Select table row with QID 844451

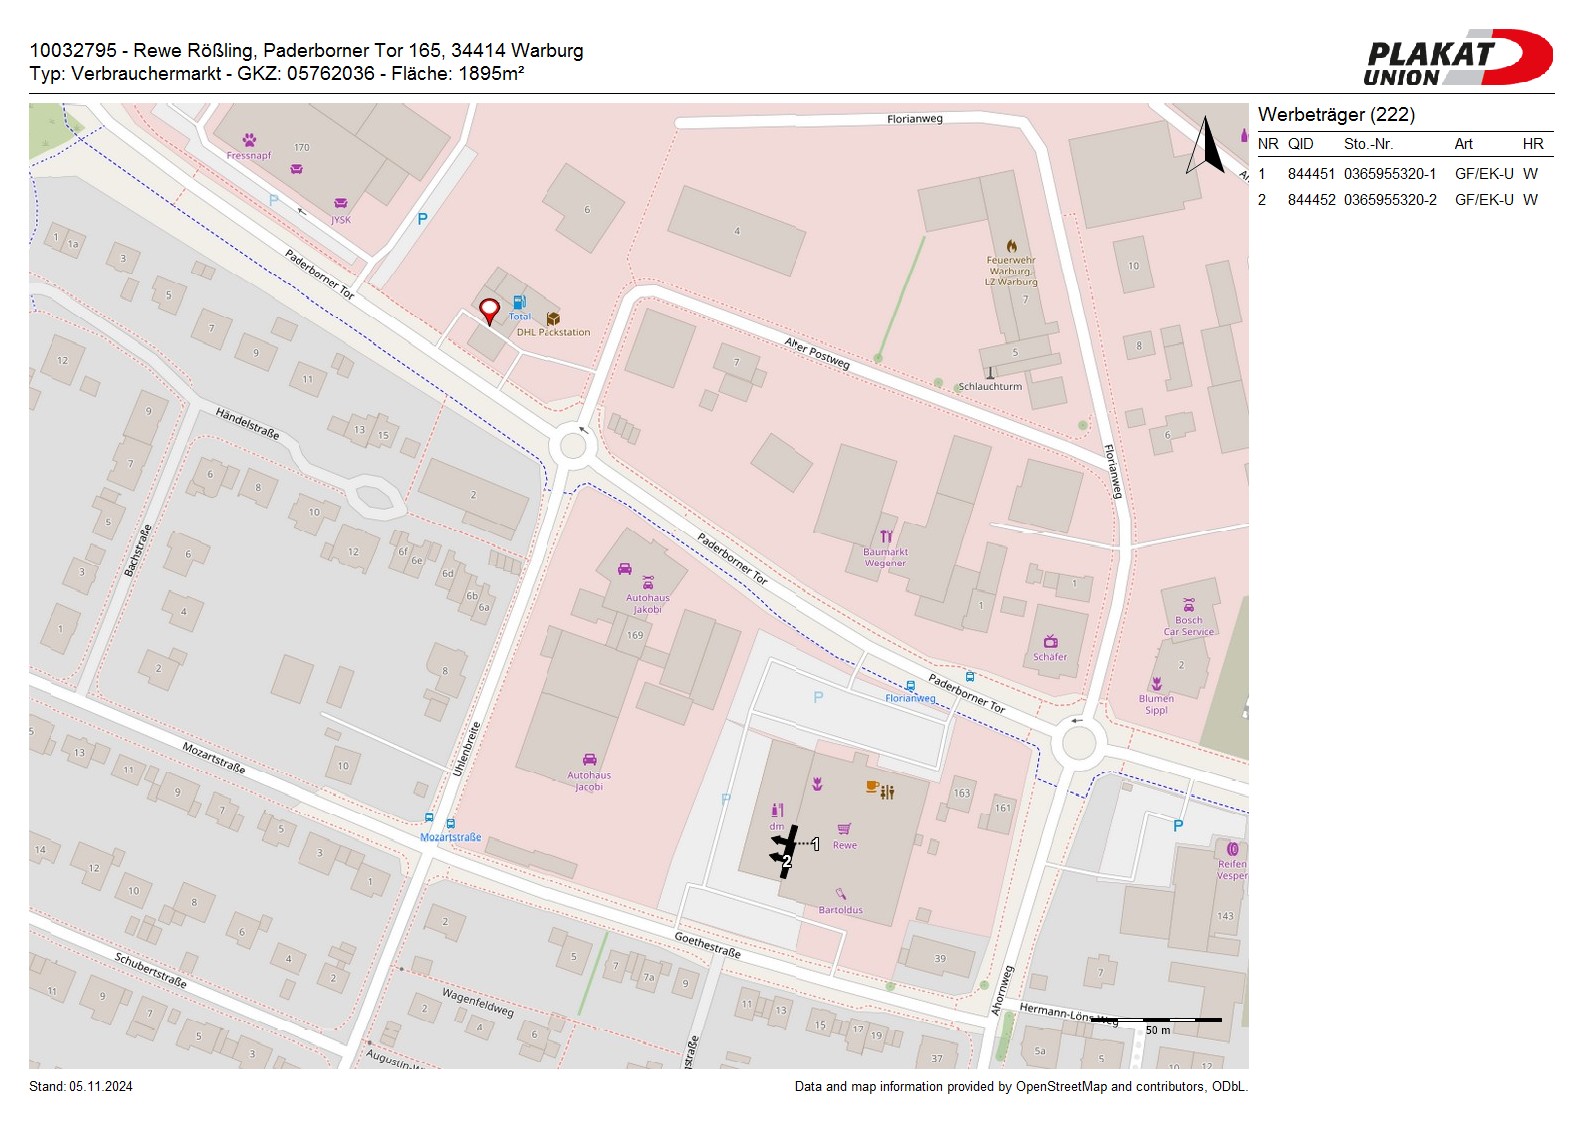[1404, 174]
